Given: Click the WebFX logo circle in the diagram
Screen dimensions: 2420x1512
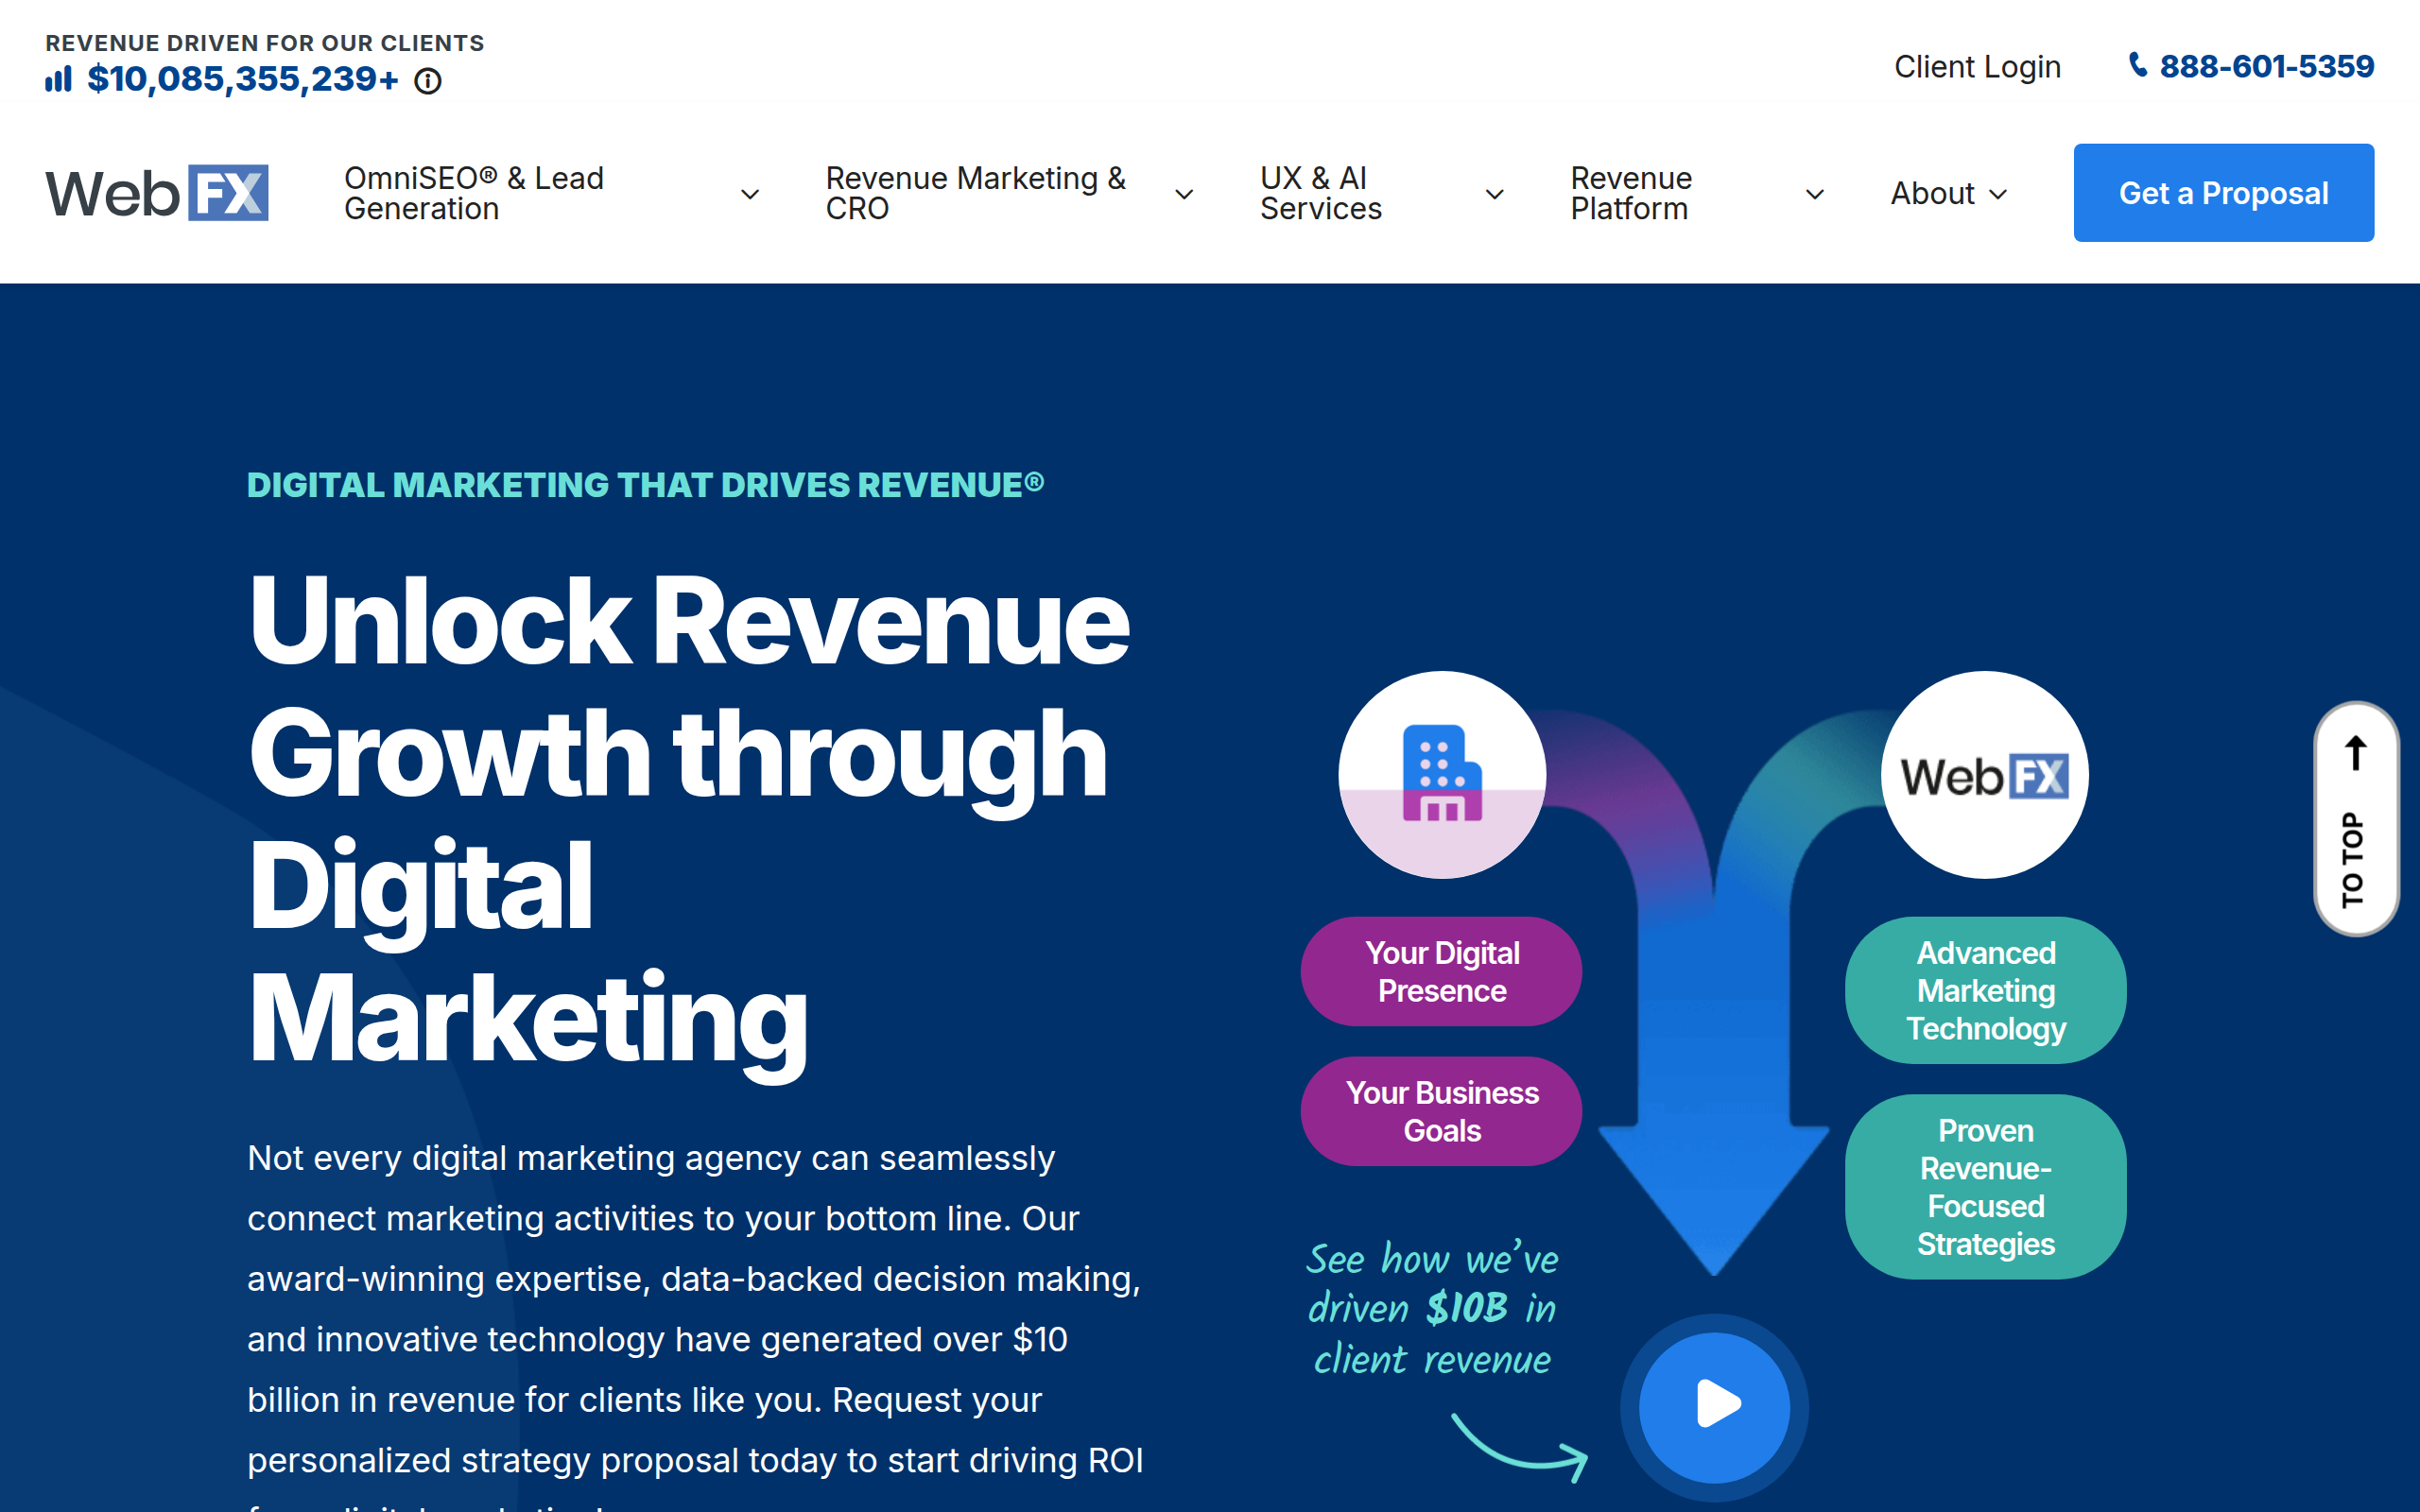Looking at the screenshot, I should (x=1984, y=775).
